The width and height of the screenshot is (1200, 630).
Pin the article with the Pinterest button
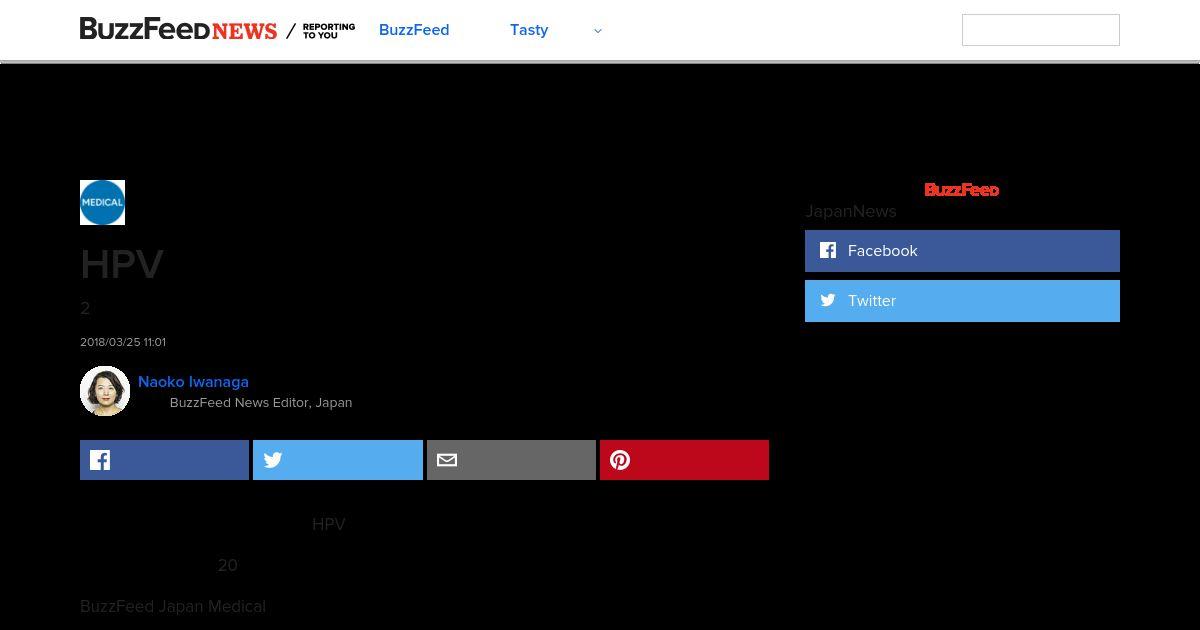tap(684, 460)
